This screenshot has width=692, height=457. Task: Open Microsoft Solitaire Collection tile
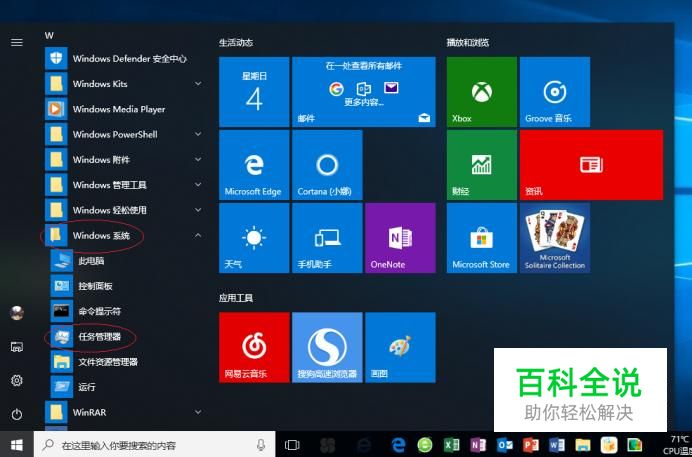pyautogui.click(x=555, y=238)
